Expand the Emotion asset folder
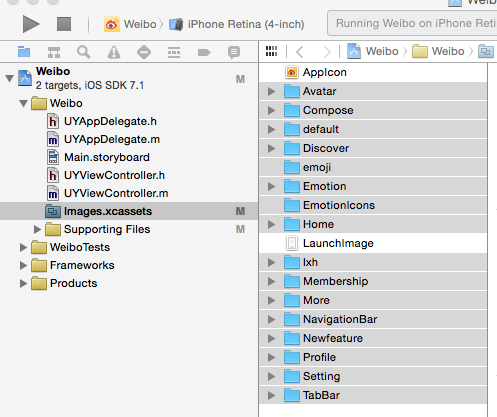The image size is (497, 417). click(272, 186)
